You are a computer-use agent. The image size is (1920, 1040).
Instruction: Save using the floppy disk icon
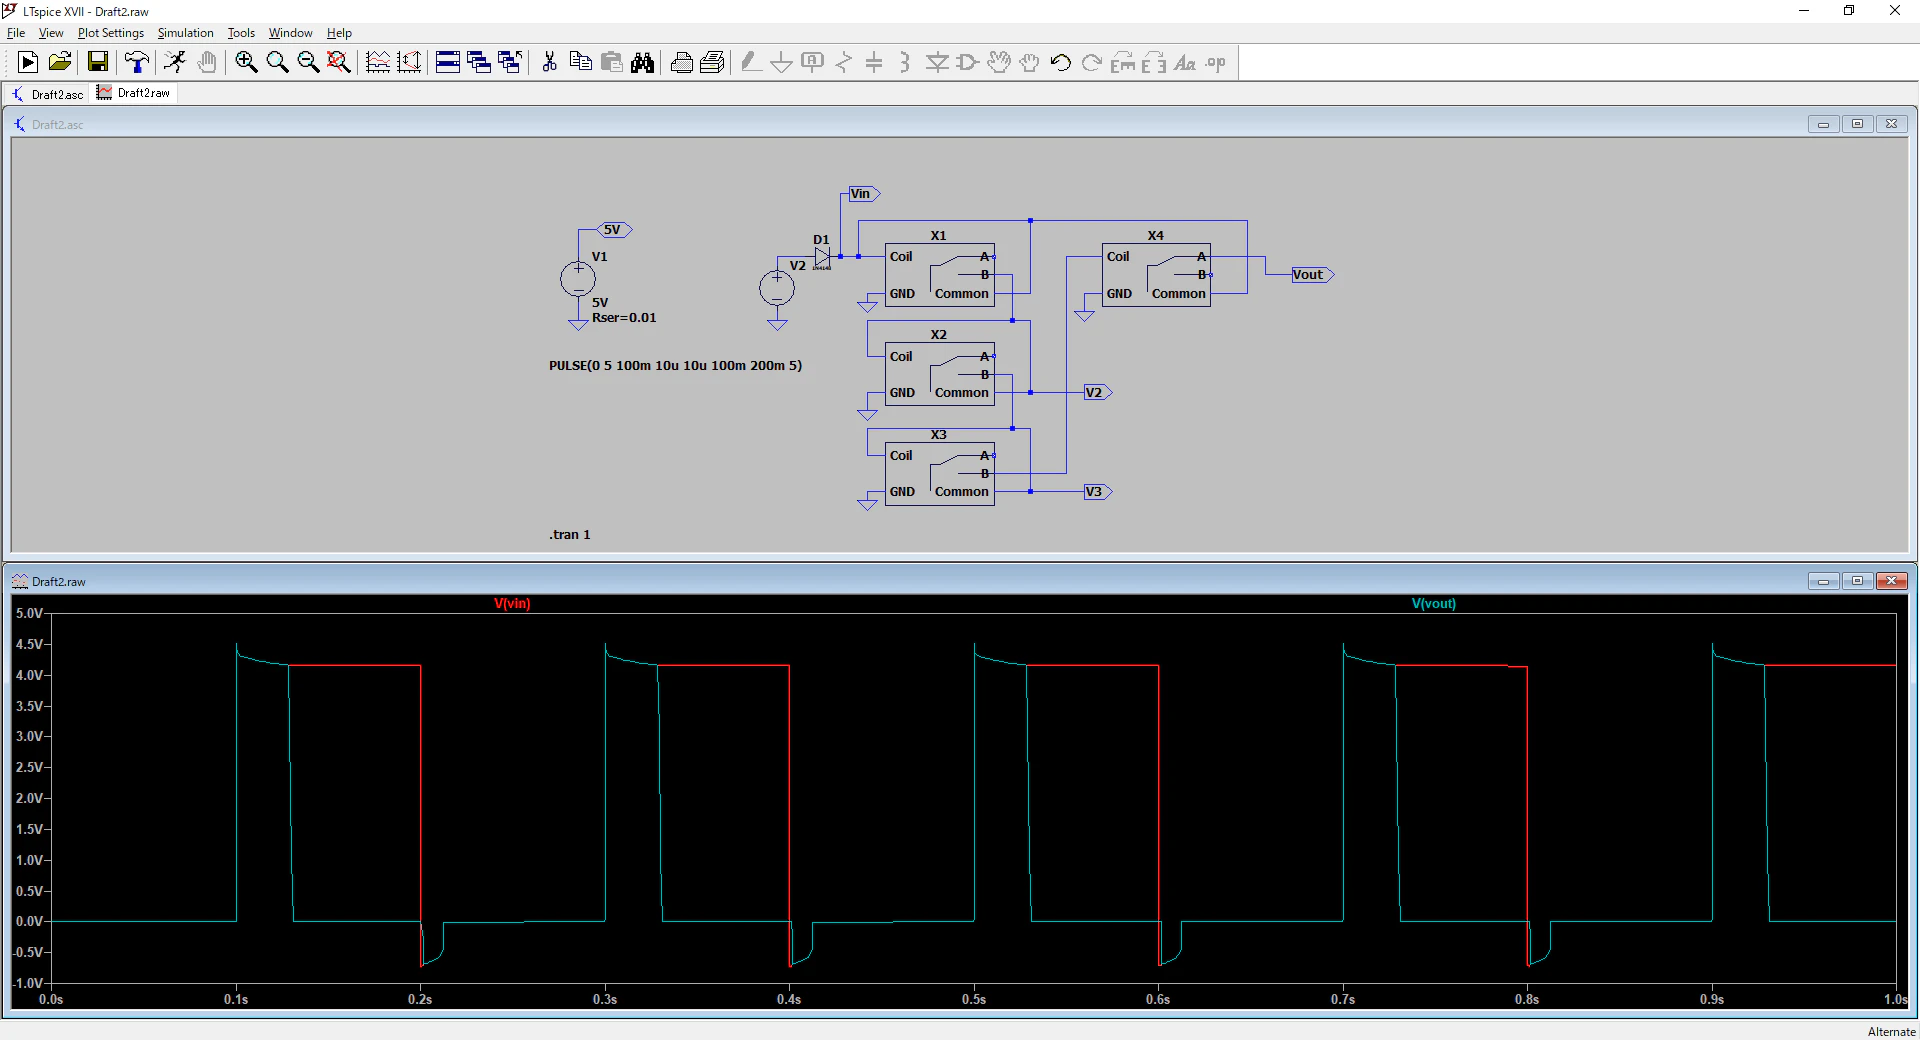coord(98,63)
